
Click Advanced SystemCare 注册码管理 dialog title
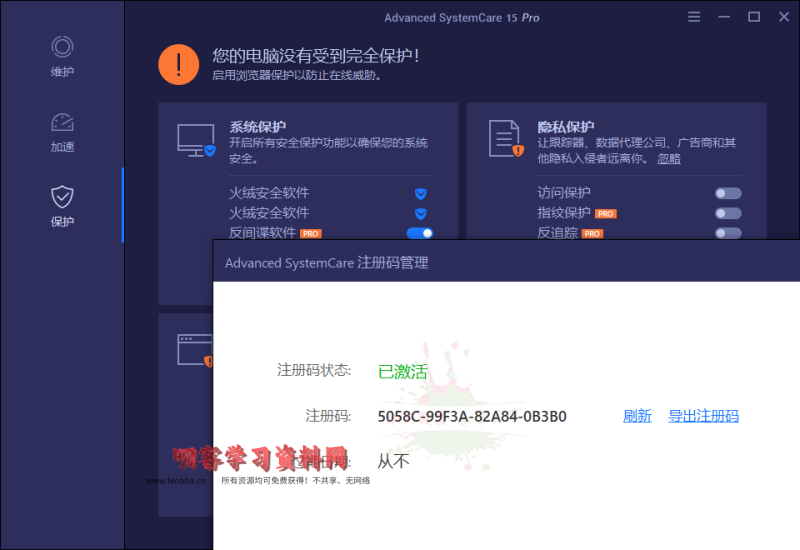click(x=327, y=263)
